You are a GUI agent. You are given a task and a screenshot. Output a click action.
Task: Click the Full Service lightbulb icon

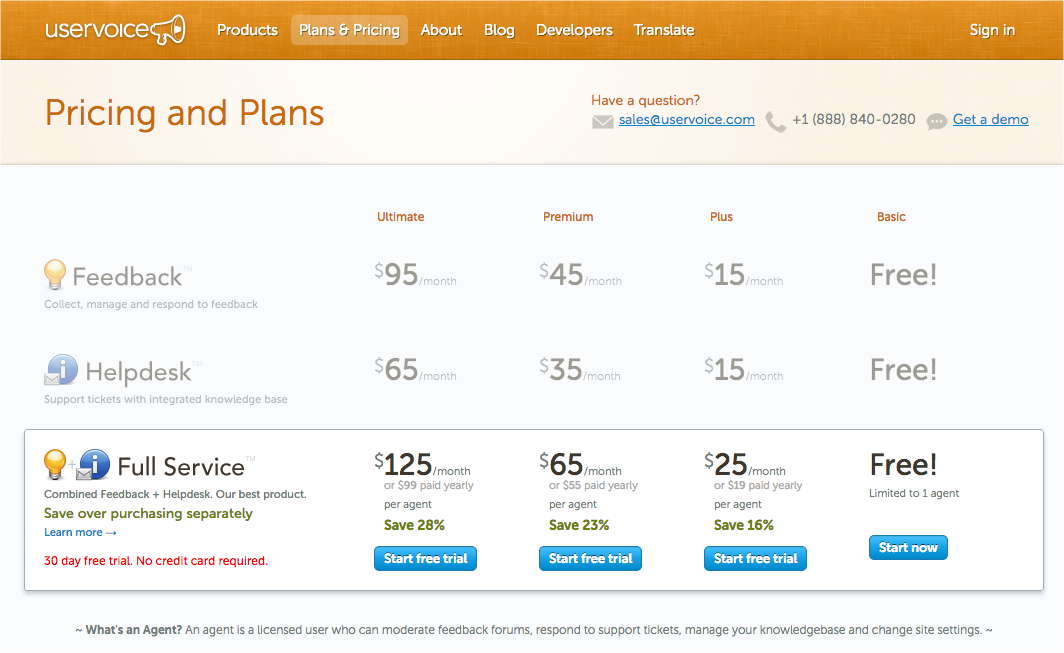pos(55,465)
